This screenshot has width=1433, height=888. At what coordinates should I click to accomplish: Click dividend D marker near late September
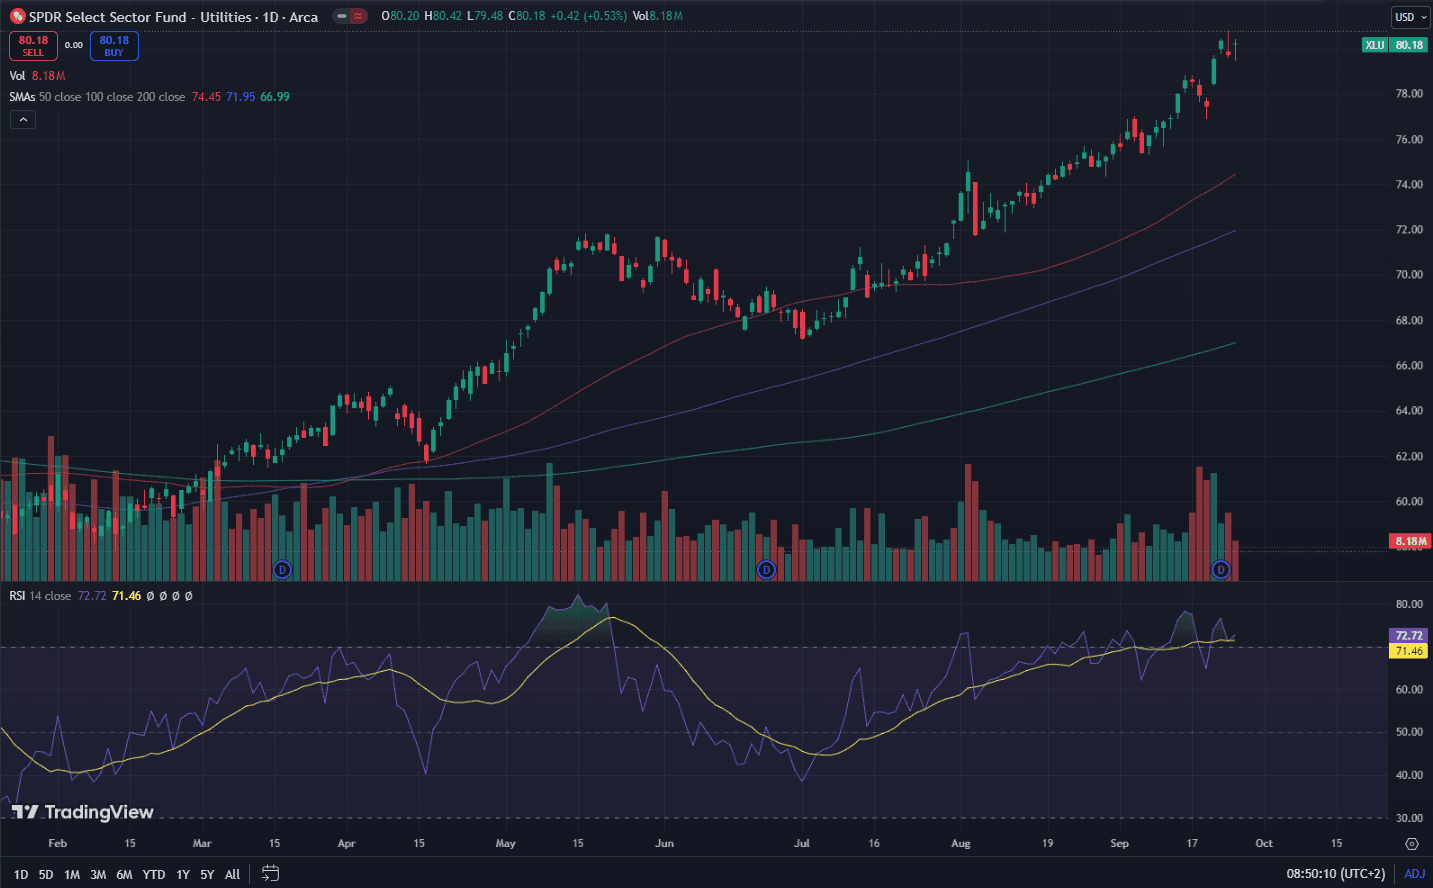pyautogui.click(x=1220, y=570)
